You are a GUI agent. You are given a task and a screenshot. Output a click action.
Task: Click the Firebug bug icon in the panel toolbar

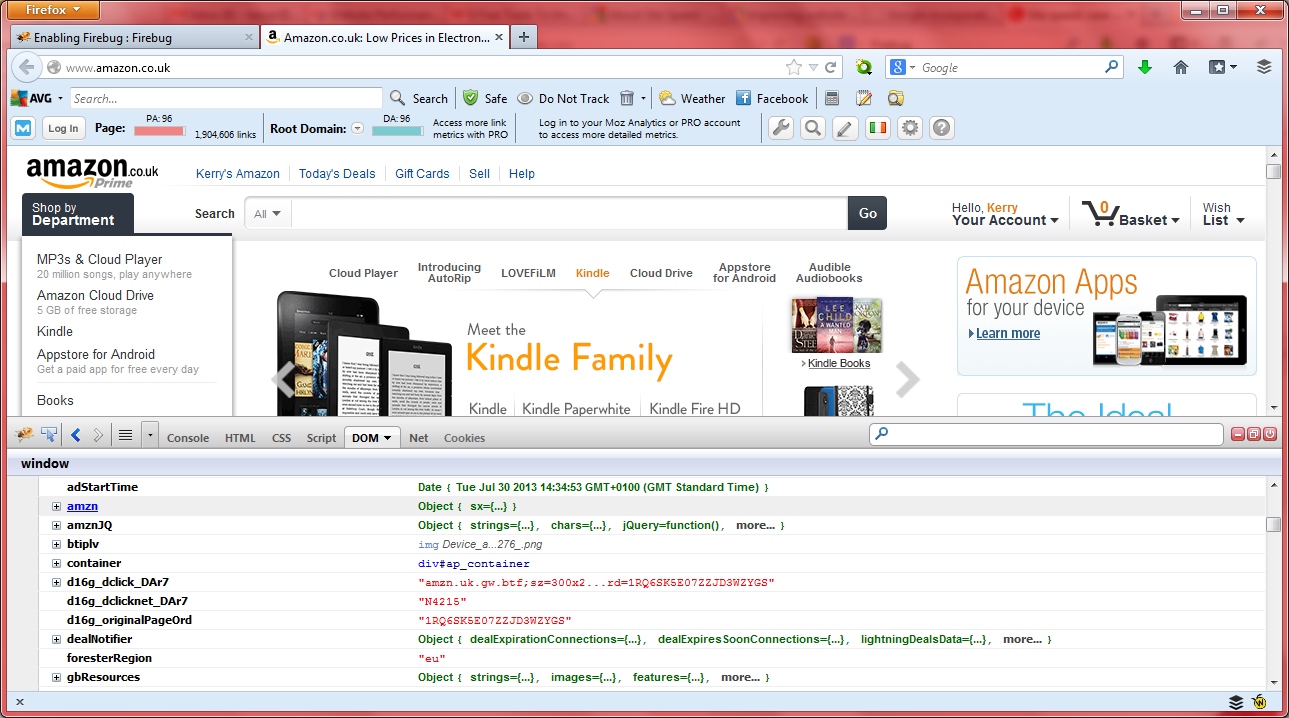click(x=24, y=435)
